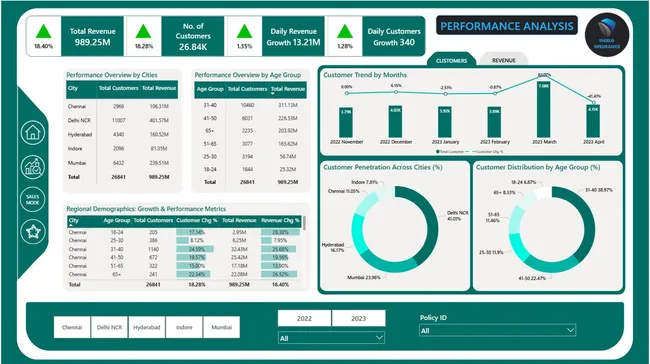This screenshot has width=650, height=364.
Task: Sort regional table by Revenue Chg % header
Action: 280,220
